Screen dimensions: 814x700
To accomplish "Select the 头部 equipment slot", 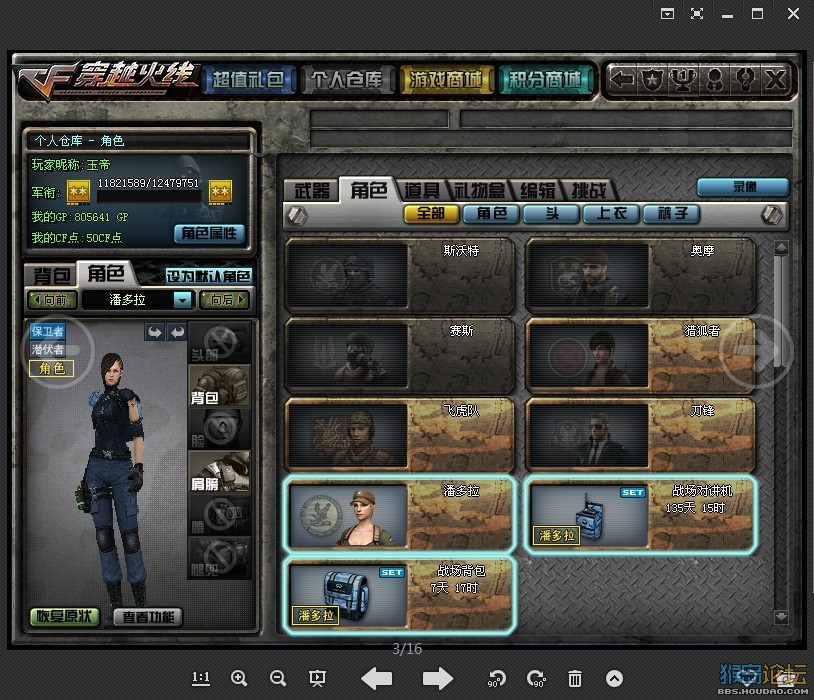I will tap(220, 342).
